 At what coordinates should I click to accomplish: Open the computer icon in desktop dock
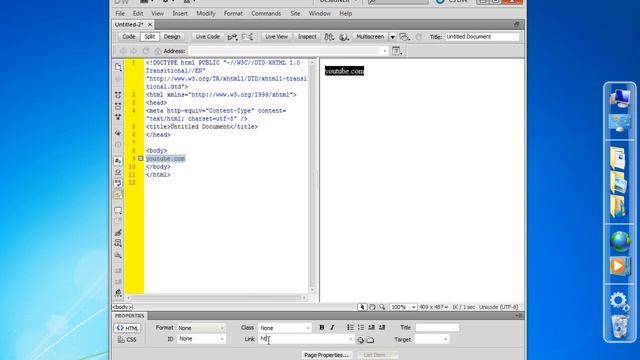[x=619, y=98]
